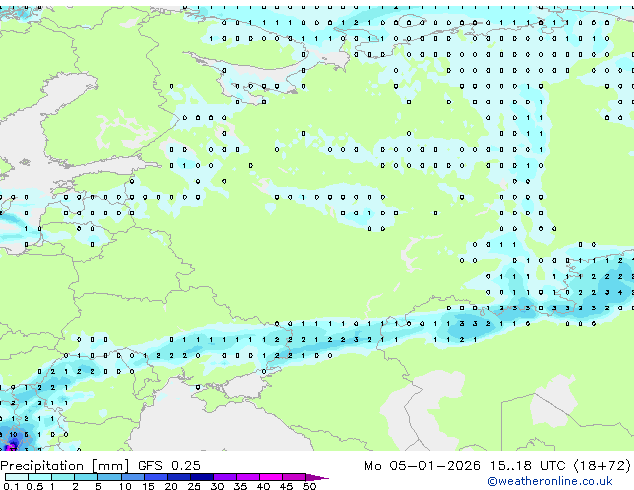The image size is (634, 490).
Task: Click the '30' legend scale value
Action: (217, 486)
